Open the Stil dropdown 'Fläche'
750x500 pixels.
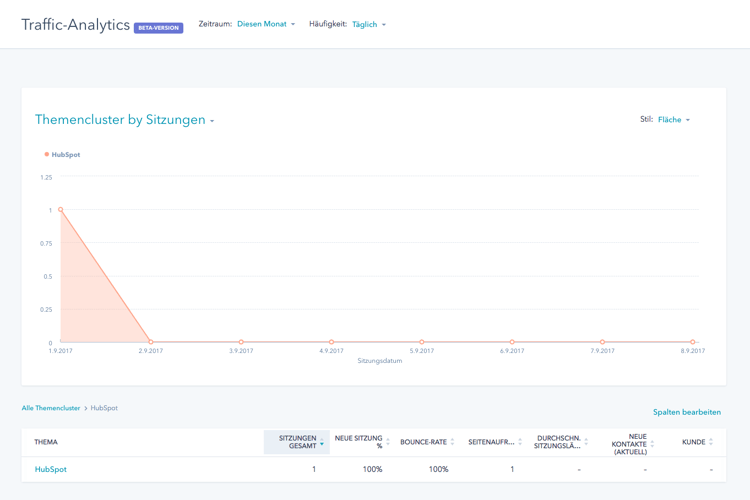point(673,120)
